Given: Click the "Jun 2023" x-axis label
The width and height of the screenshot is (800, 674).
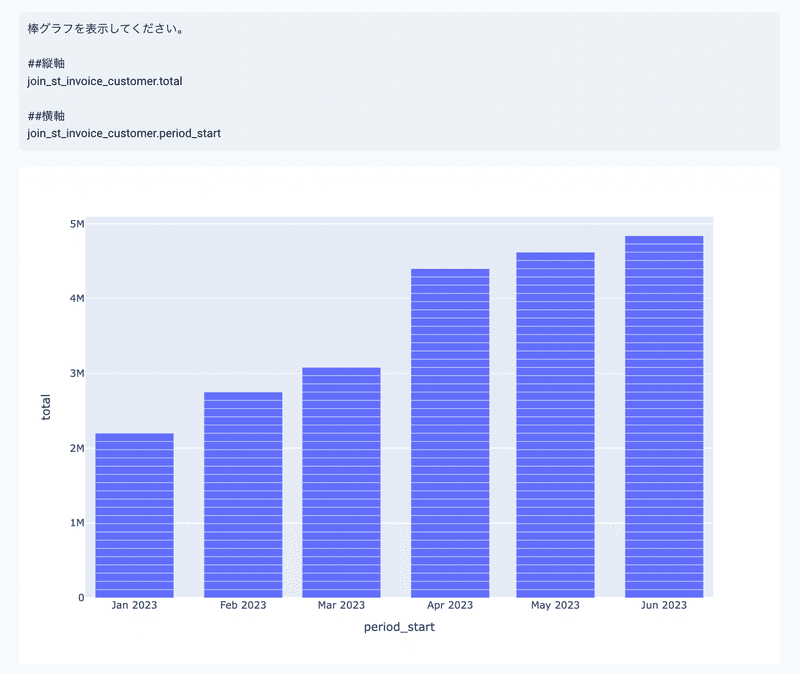Looking at the screenshot, I should pyautogui.click(x=664, y=605).
